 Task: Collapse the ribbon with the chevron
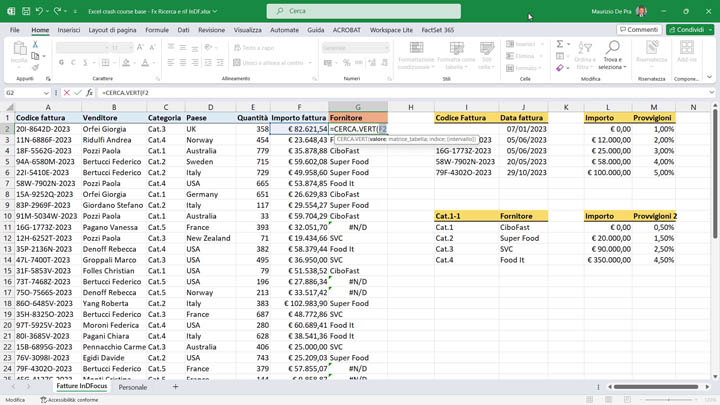[709, 77]
